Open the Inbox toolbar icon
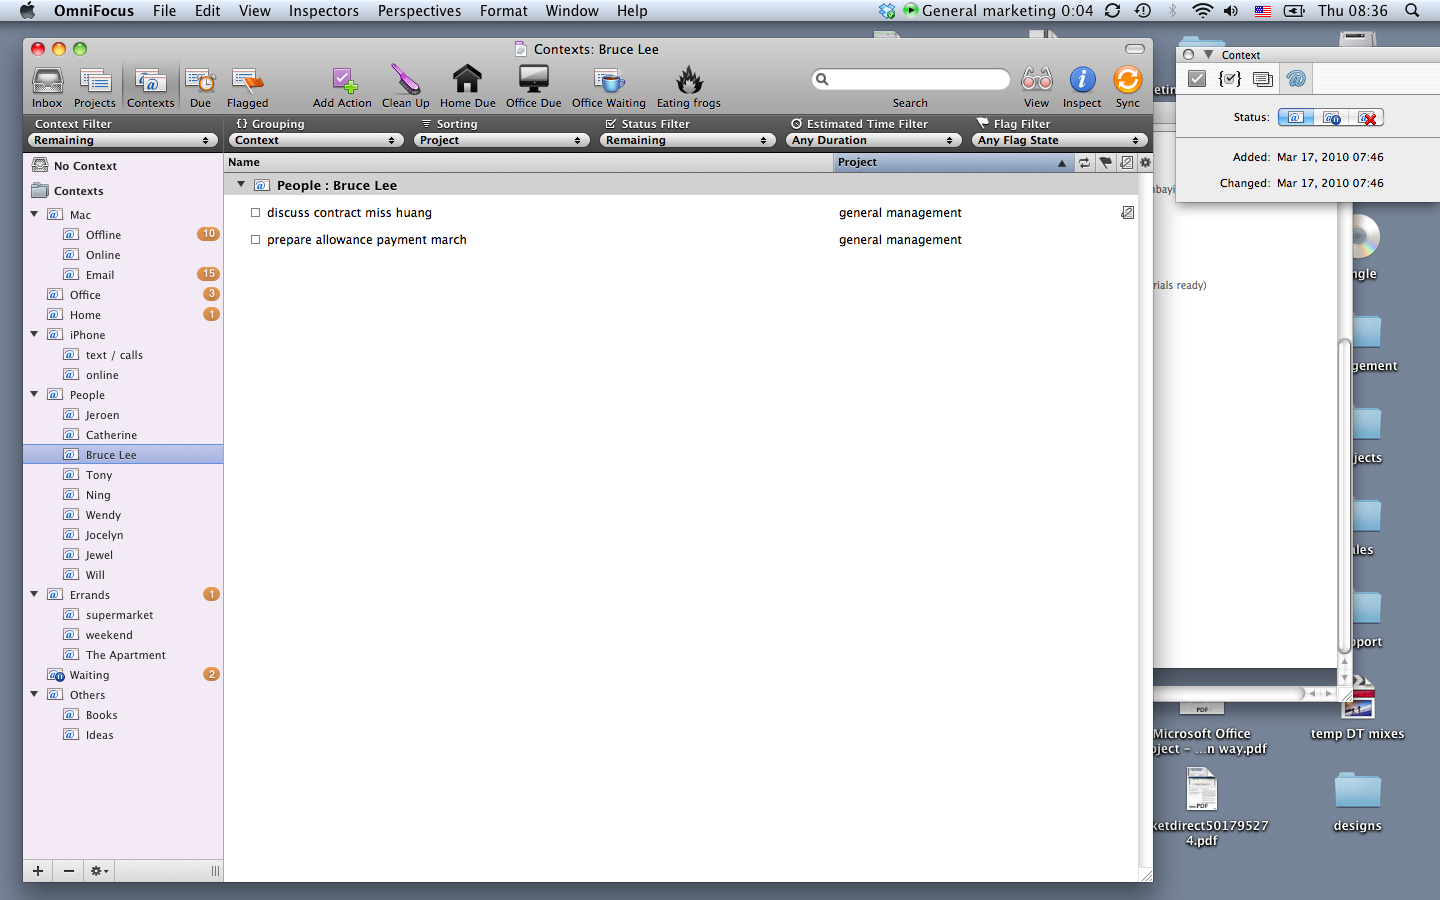 pos(47,87)
